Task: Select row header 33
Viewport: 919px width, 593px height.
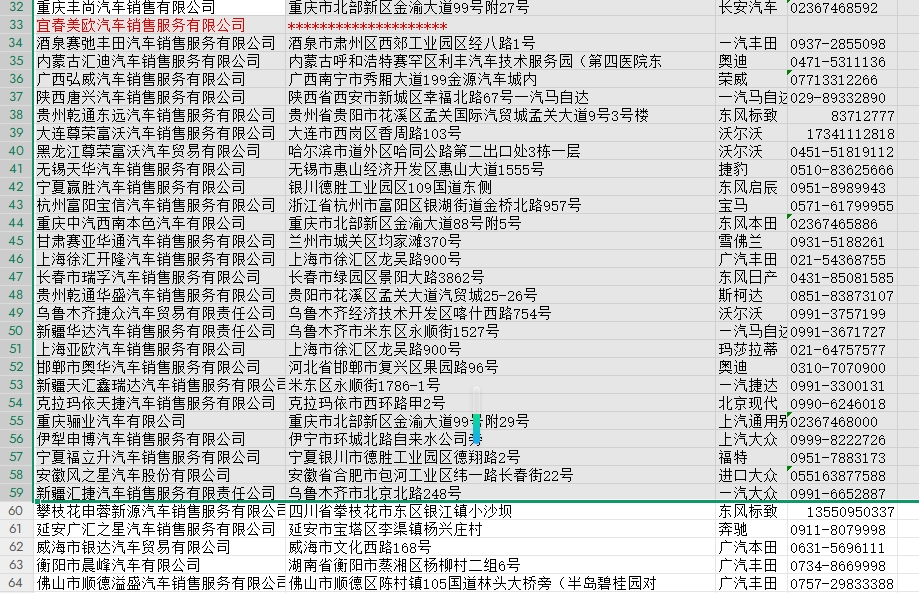Action: coord(16,25)
